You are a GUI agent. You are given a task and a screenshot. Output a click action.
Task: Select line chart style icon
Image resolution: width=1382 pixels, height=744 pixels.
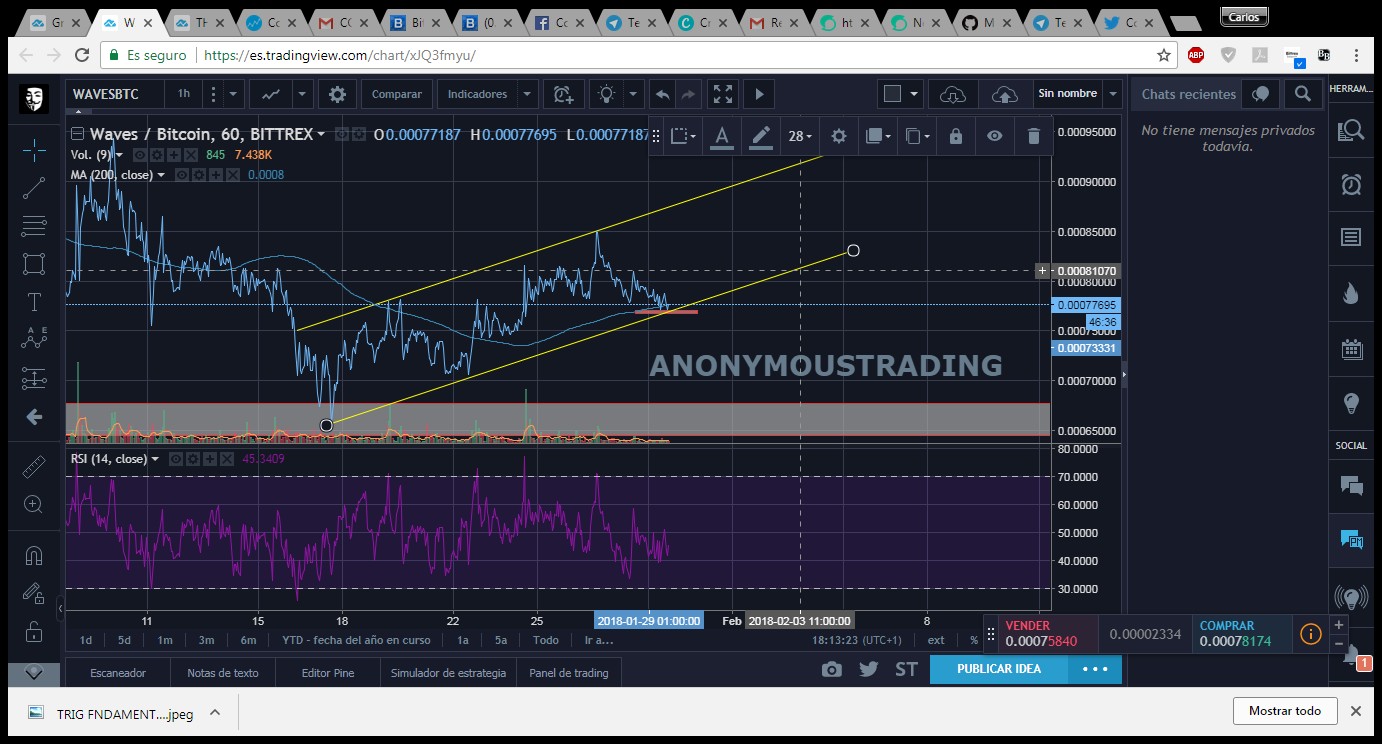(271, 94)
